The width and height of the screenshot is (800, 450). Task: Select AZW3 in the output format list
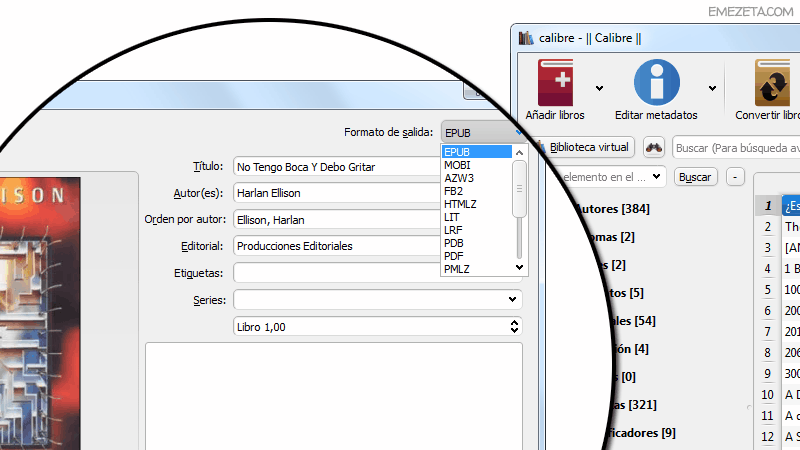pyautogui.click(x=477, y=178)
